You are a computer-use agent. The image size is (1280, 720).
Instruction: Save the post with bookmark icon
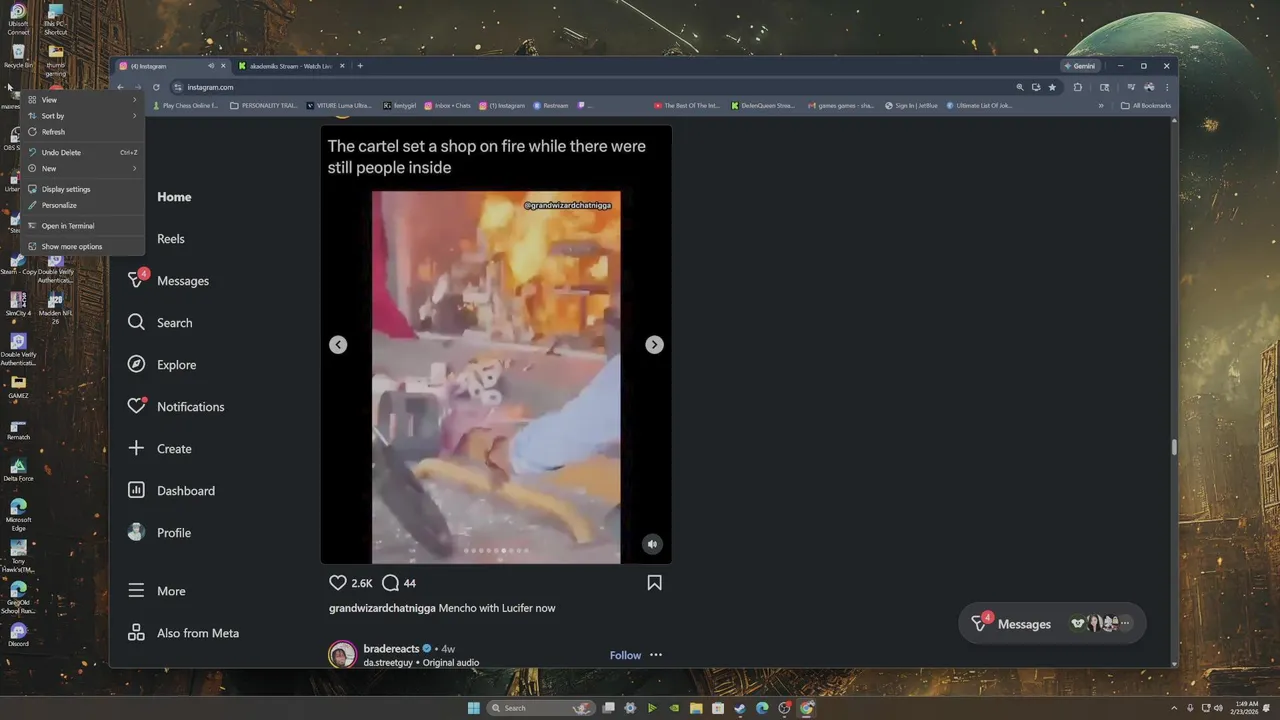654,583
